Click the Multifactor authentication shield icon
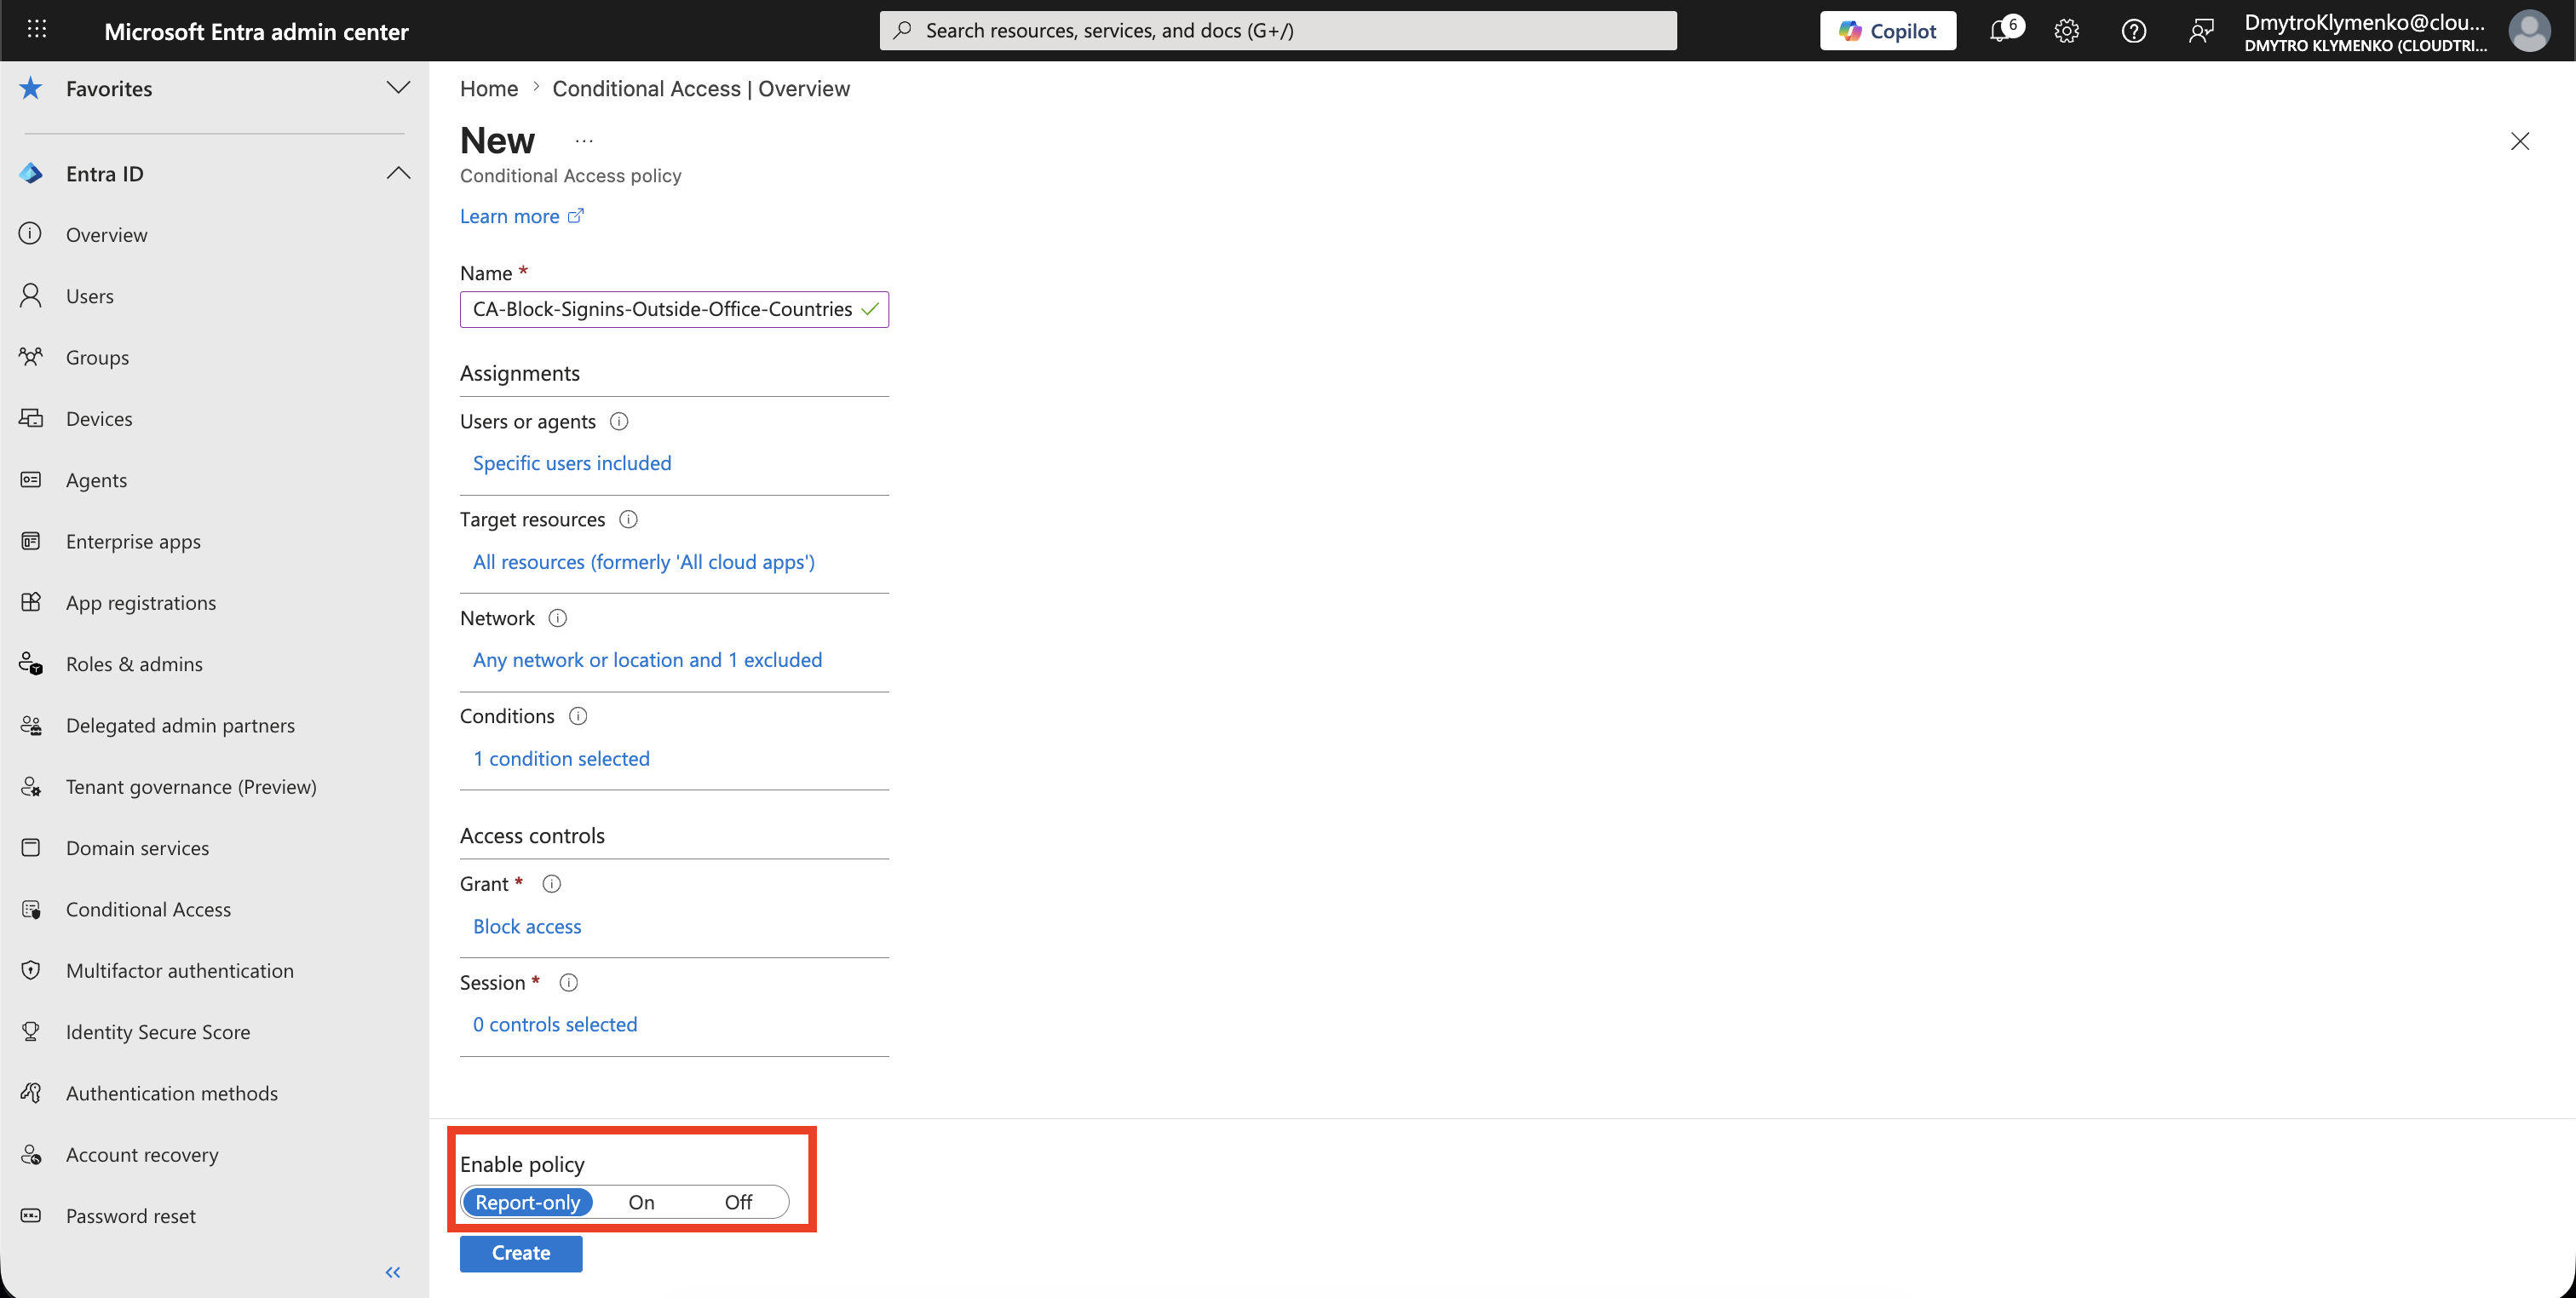 (x=31, y=970)
